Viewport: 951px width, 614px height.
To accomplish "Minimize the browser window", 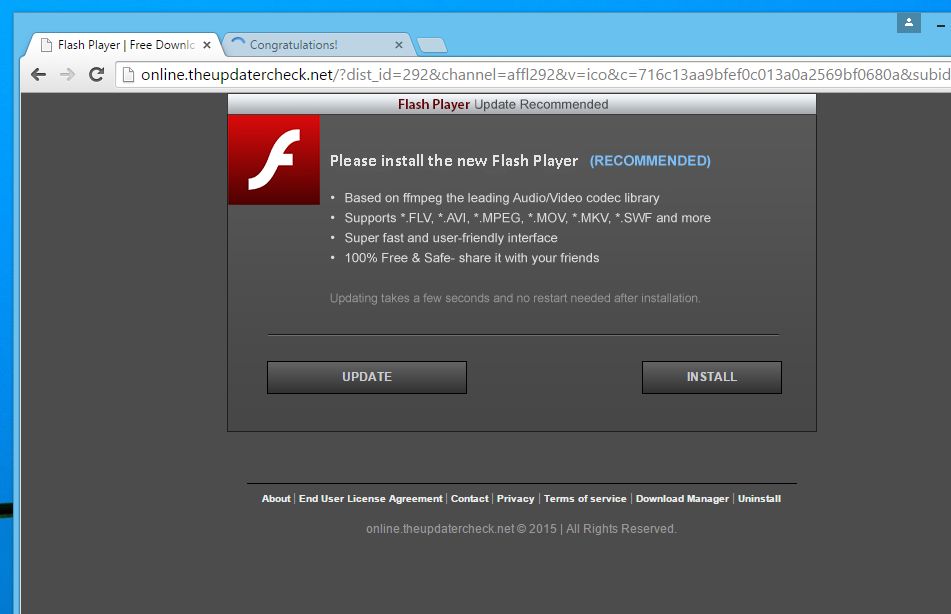I will click(x=941, y=25).
